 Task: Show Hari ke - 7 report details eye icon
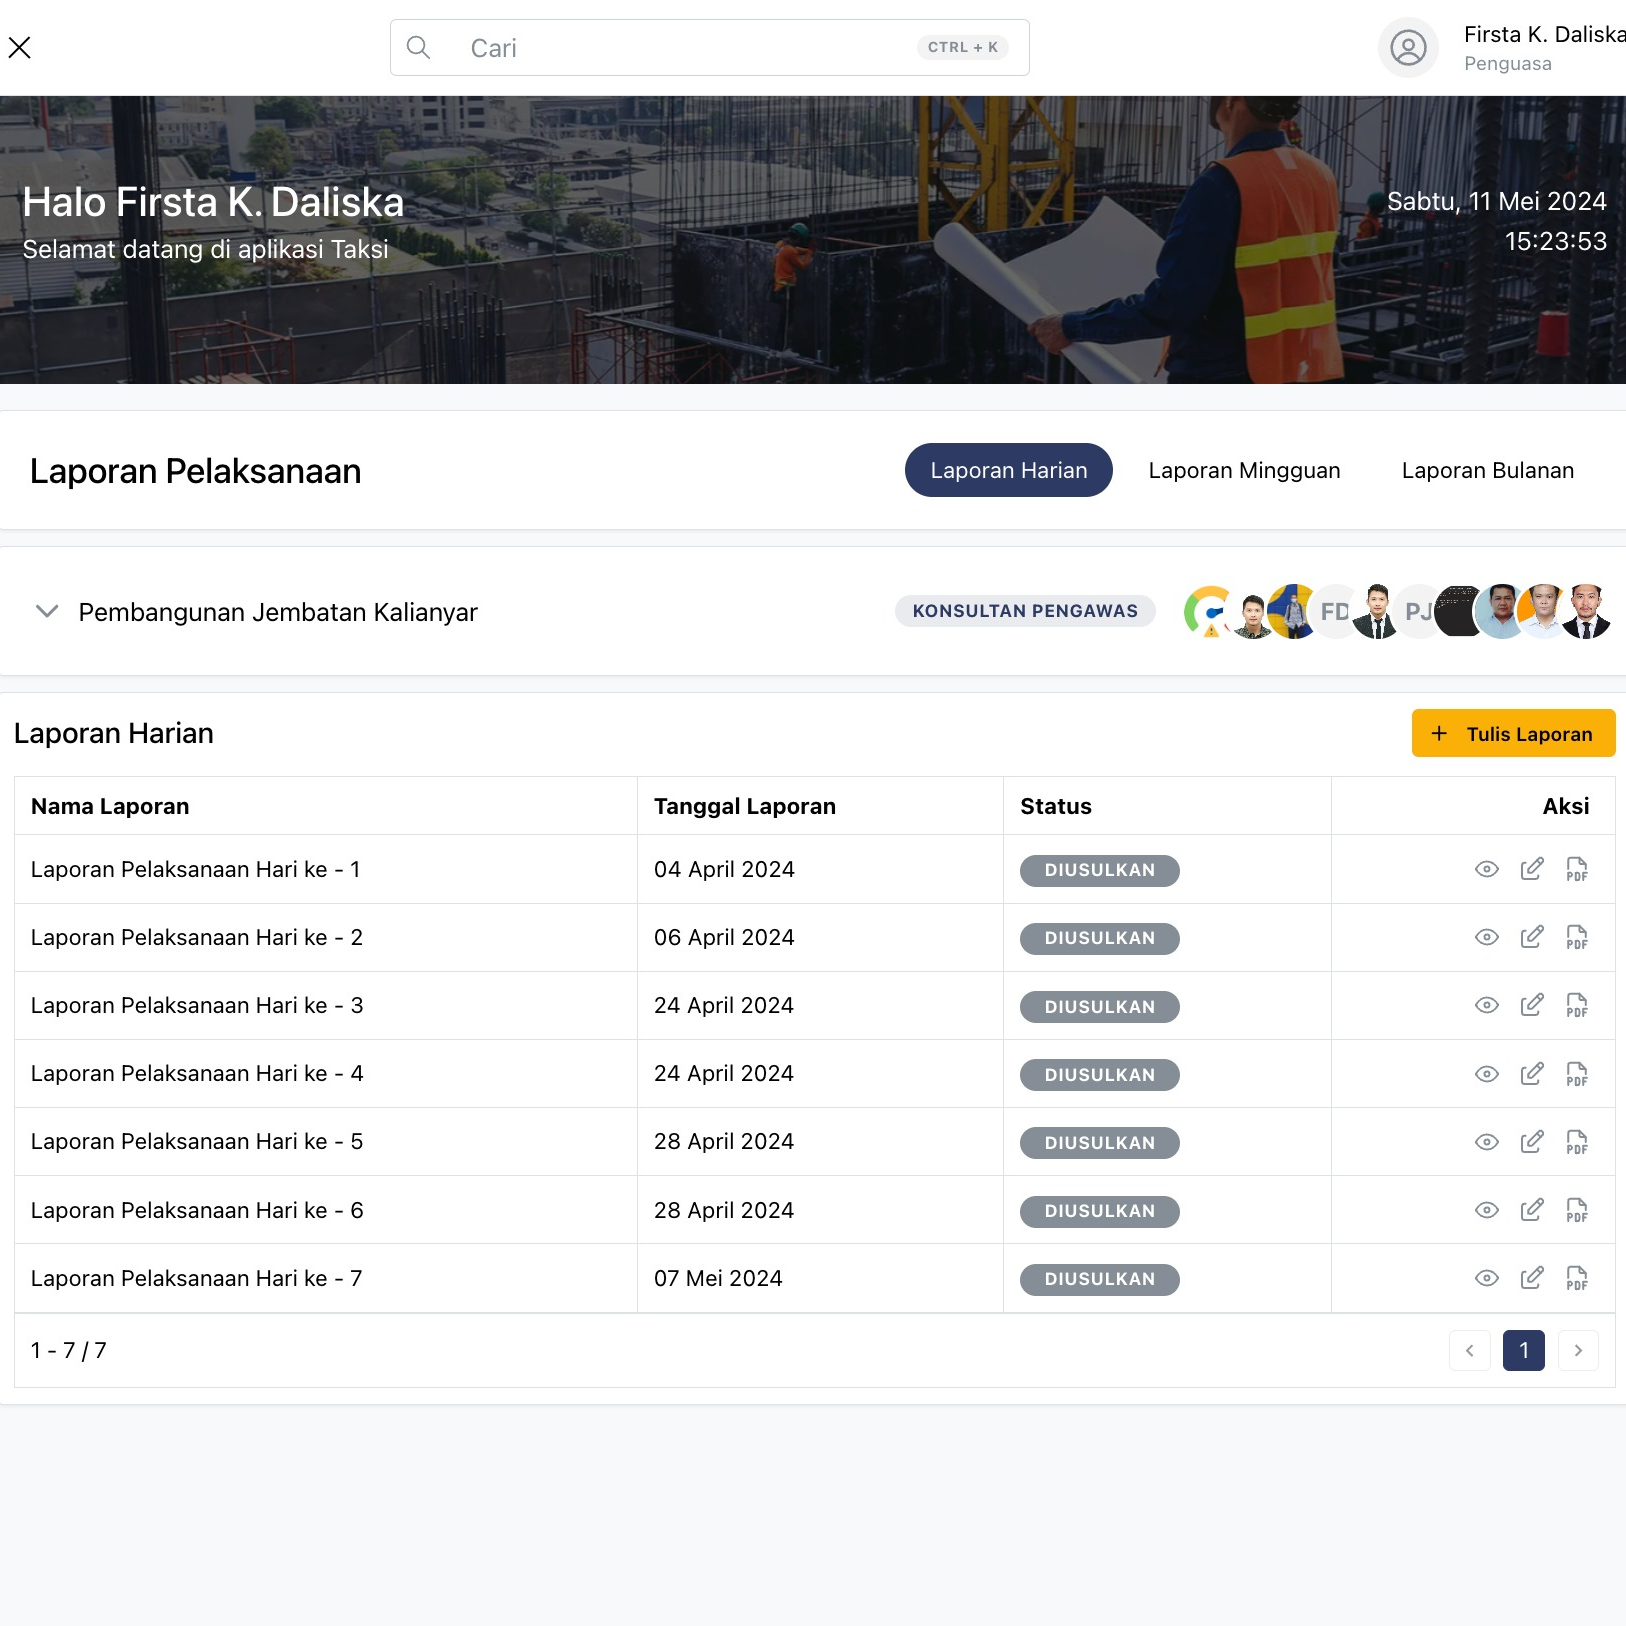pyautogui.click(x=1486, y=1278)
